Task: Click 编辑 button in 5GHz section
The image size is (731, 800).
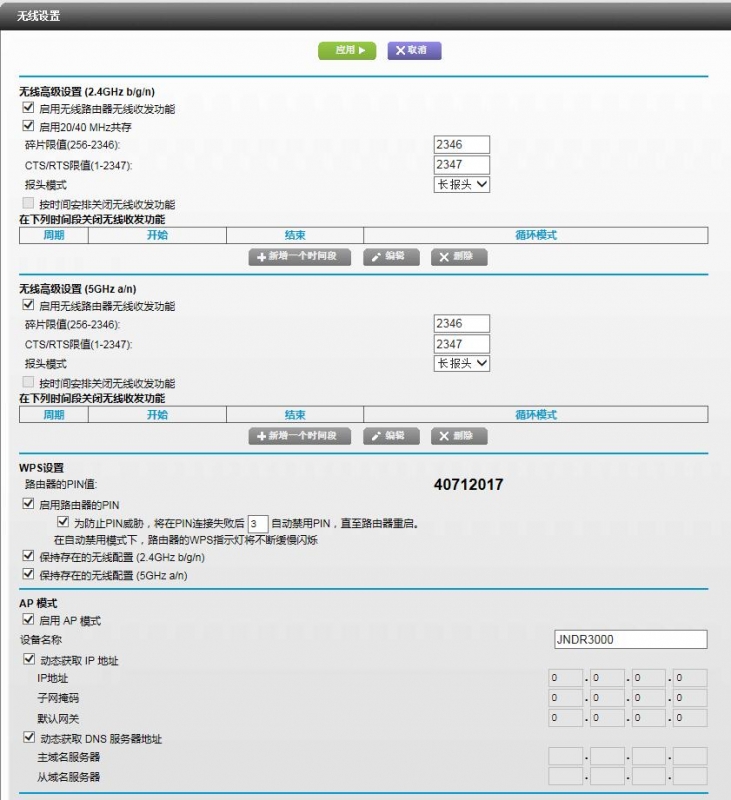Action: 391,436
